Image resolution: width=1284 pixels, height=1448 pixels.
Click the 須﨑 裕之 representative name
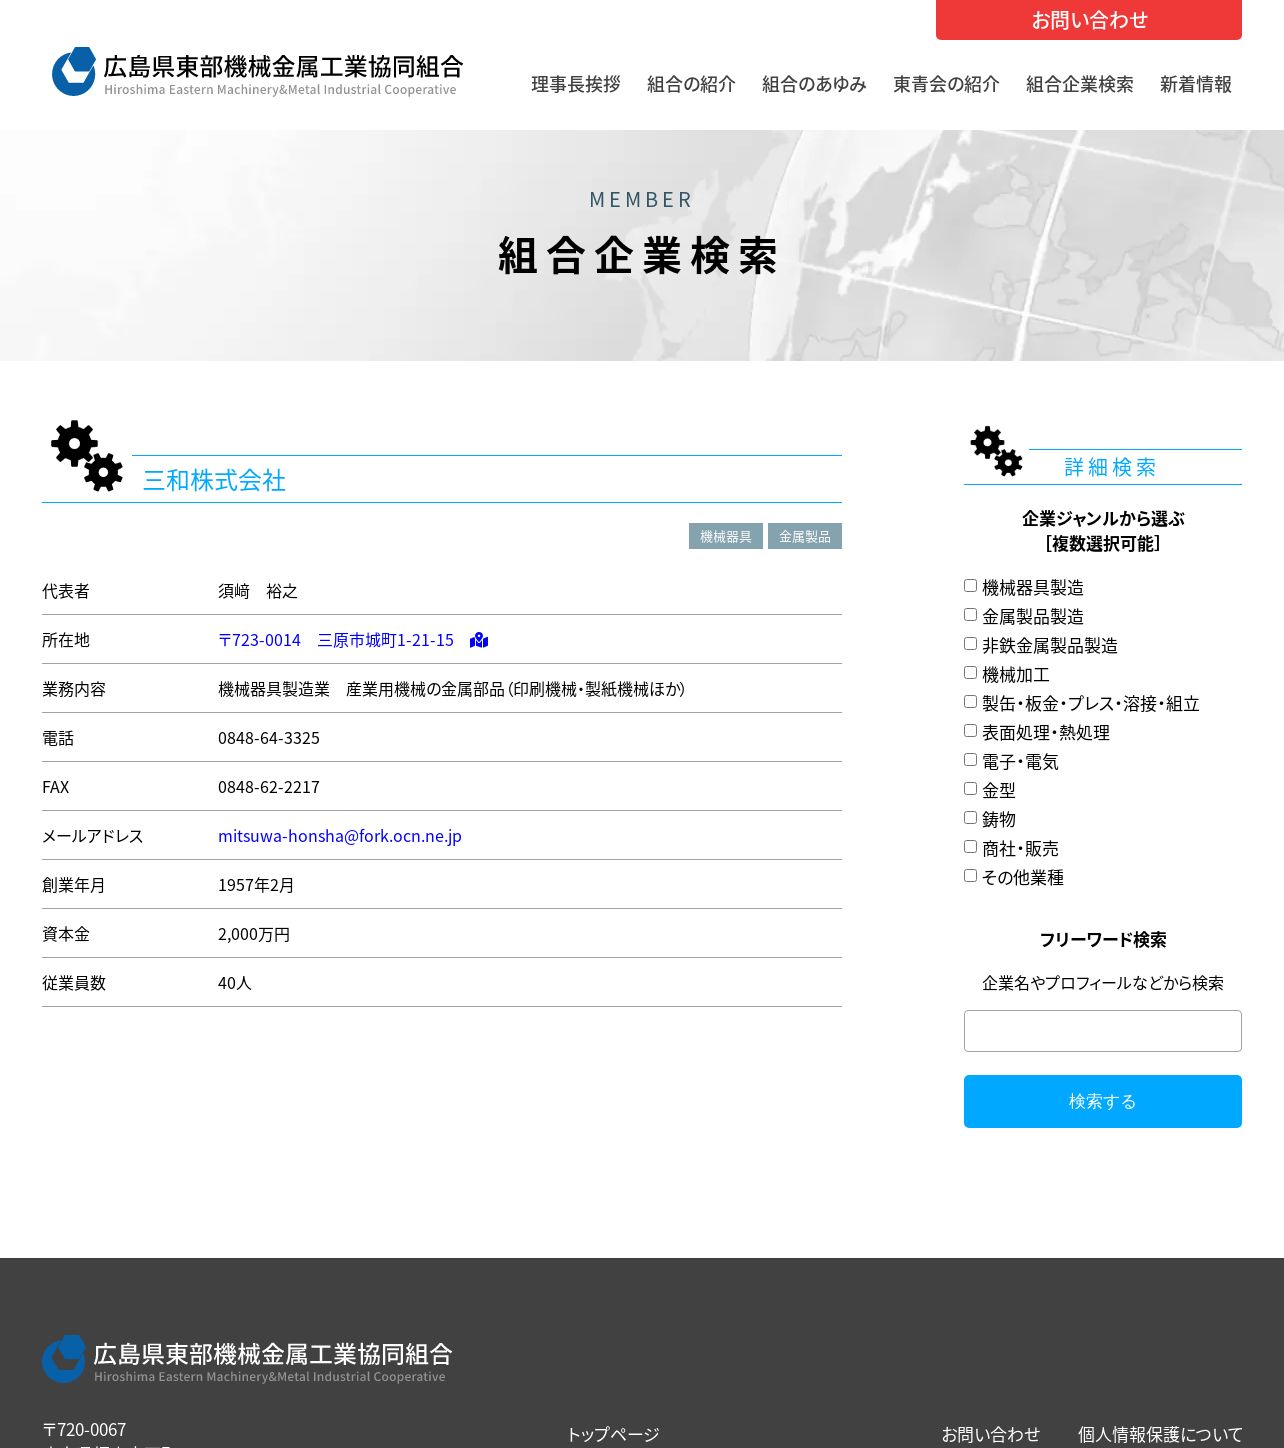point(258,591)
